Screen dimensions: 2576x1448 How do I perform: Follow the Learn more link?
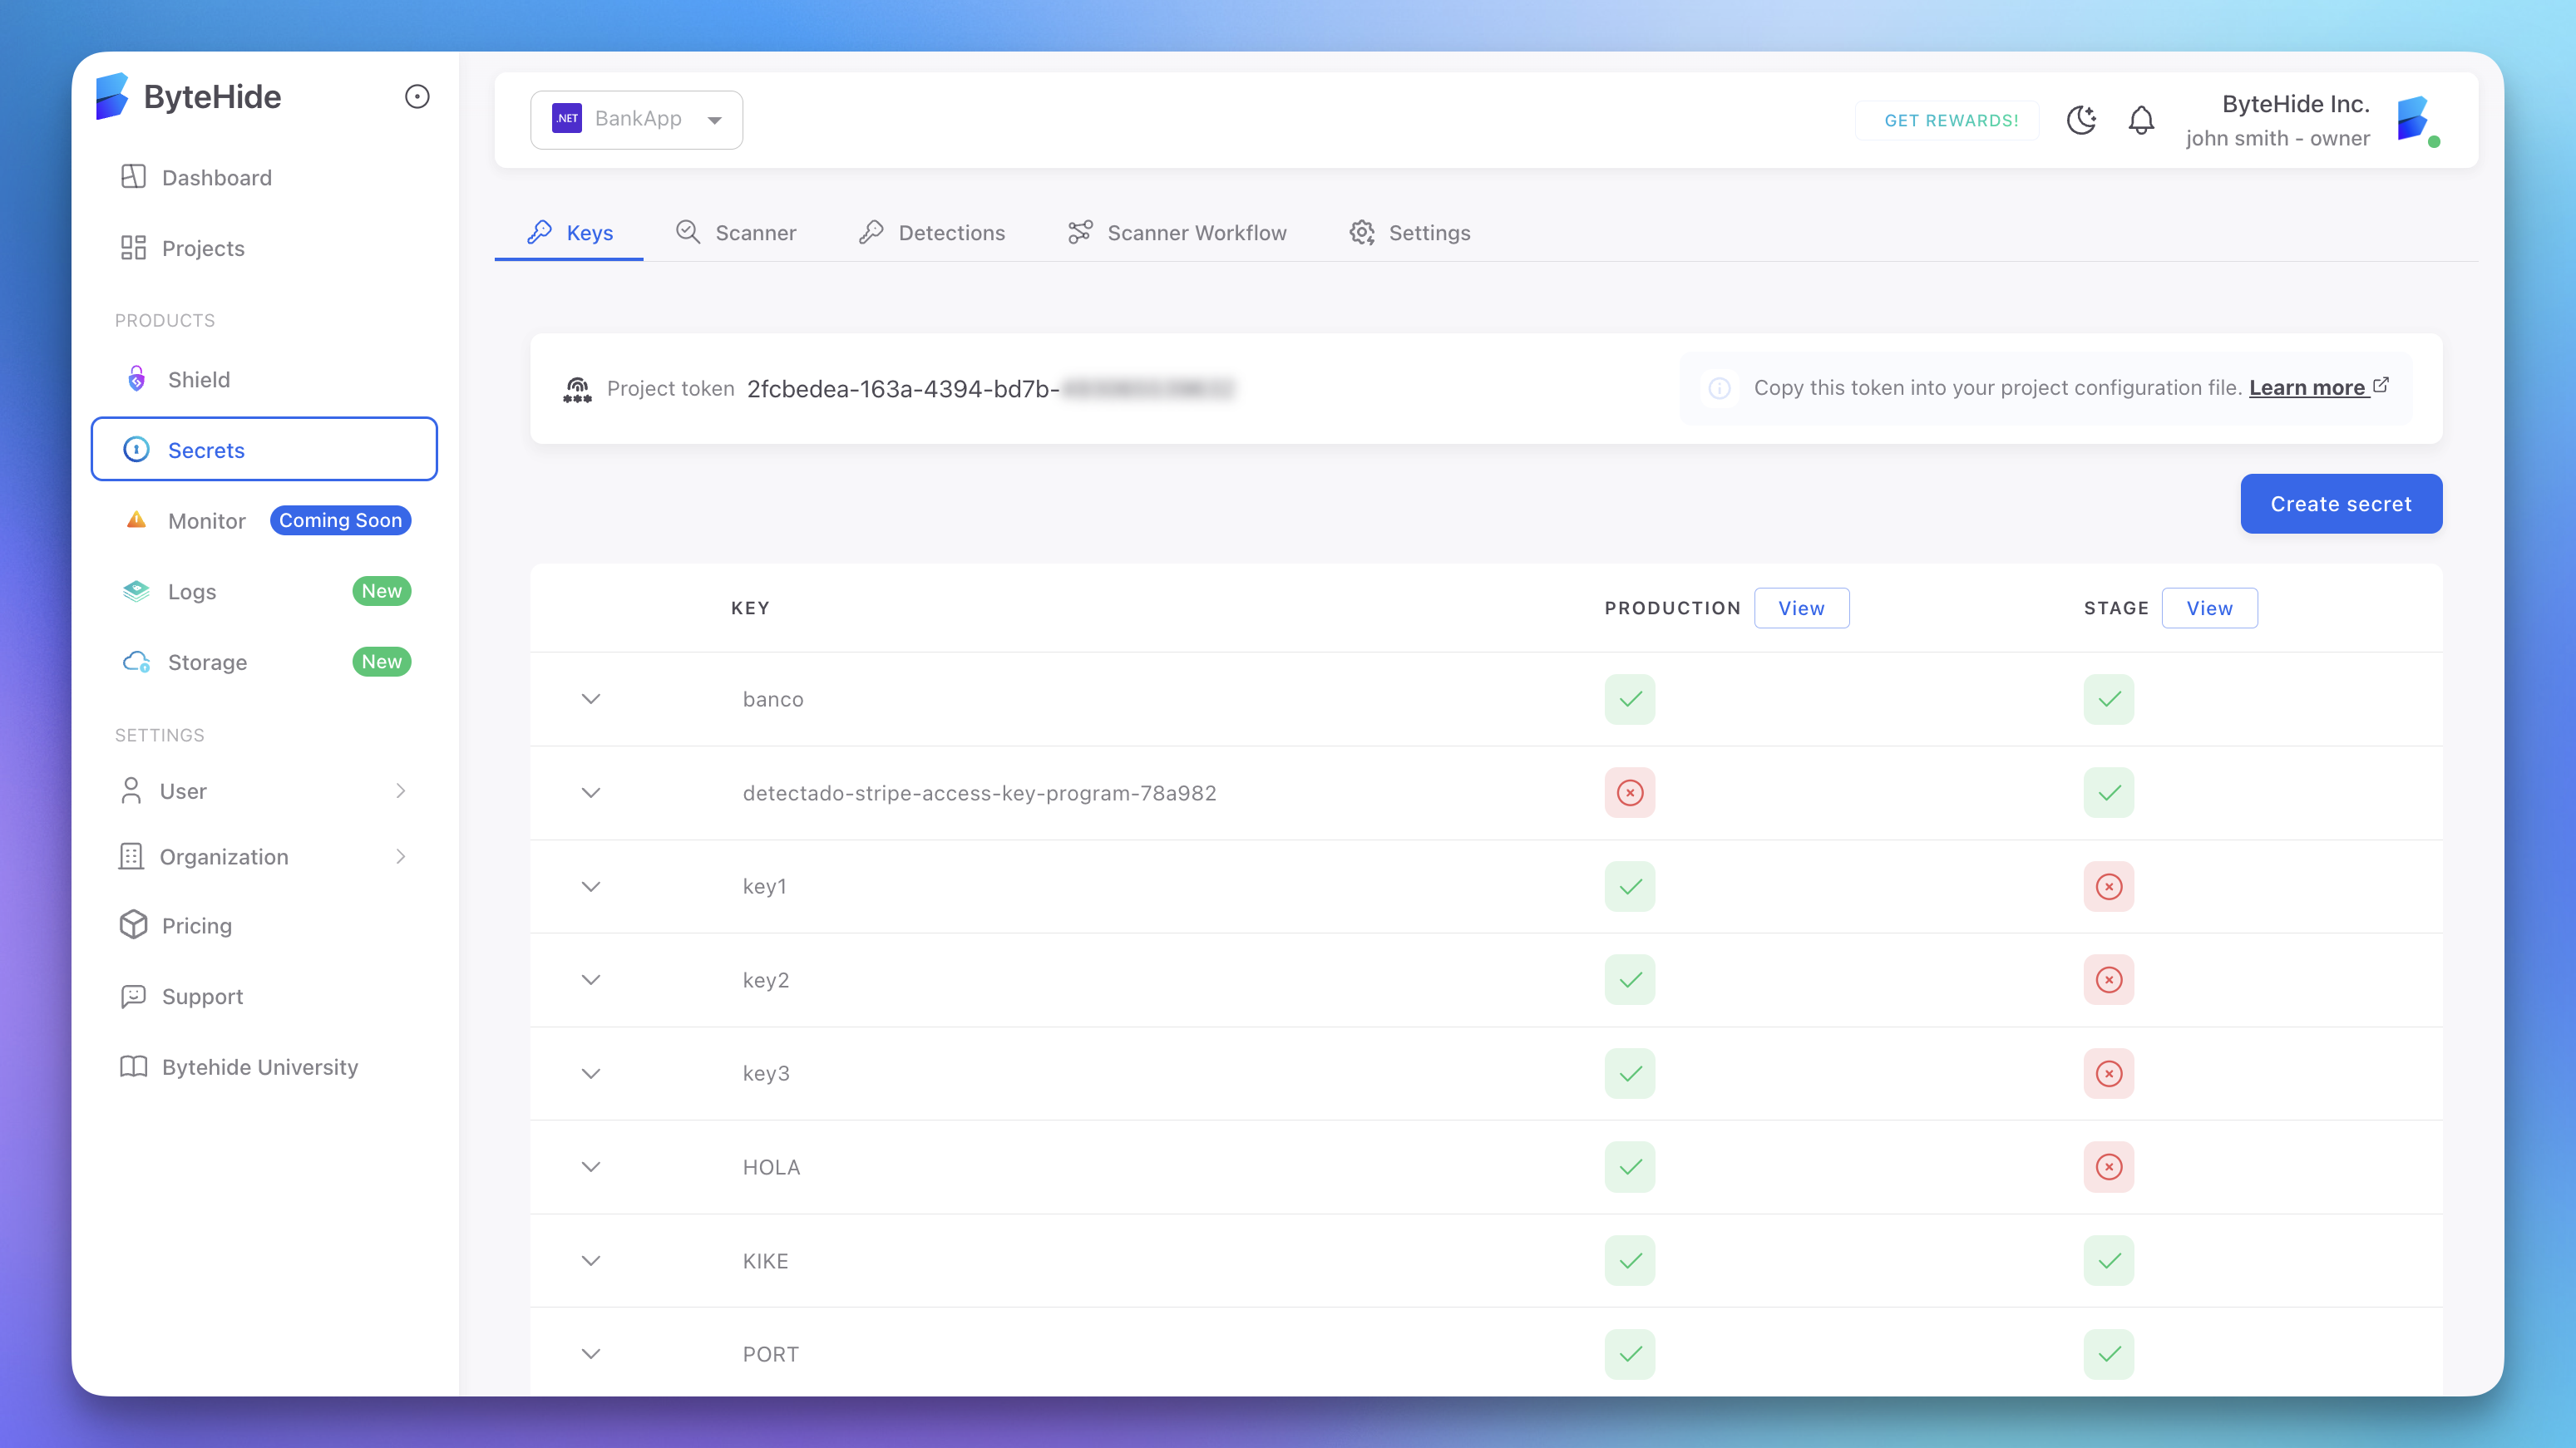coord(2309,387)
